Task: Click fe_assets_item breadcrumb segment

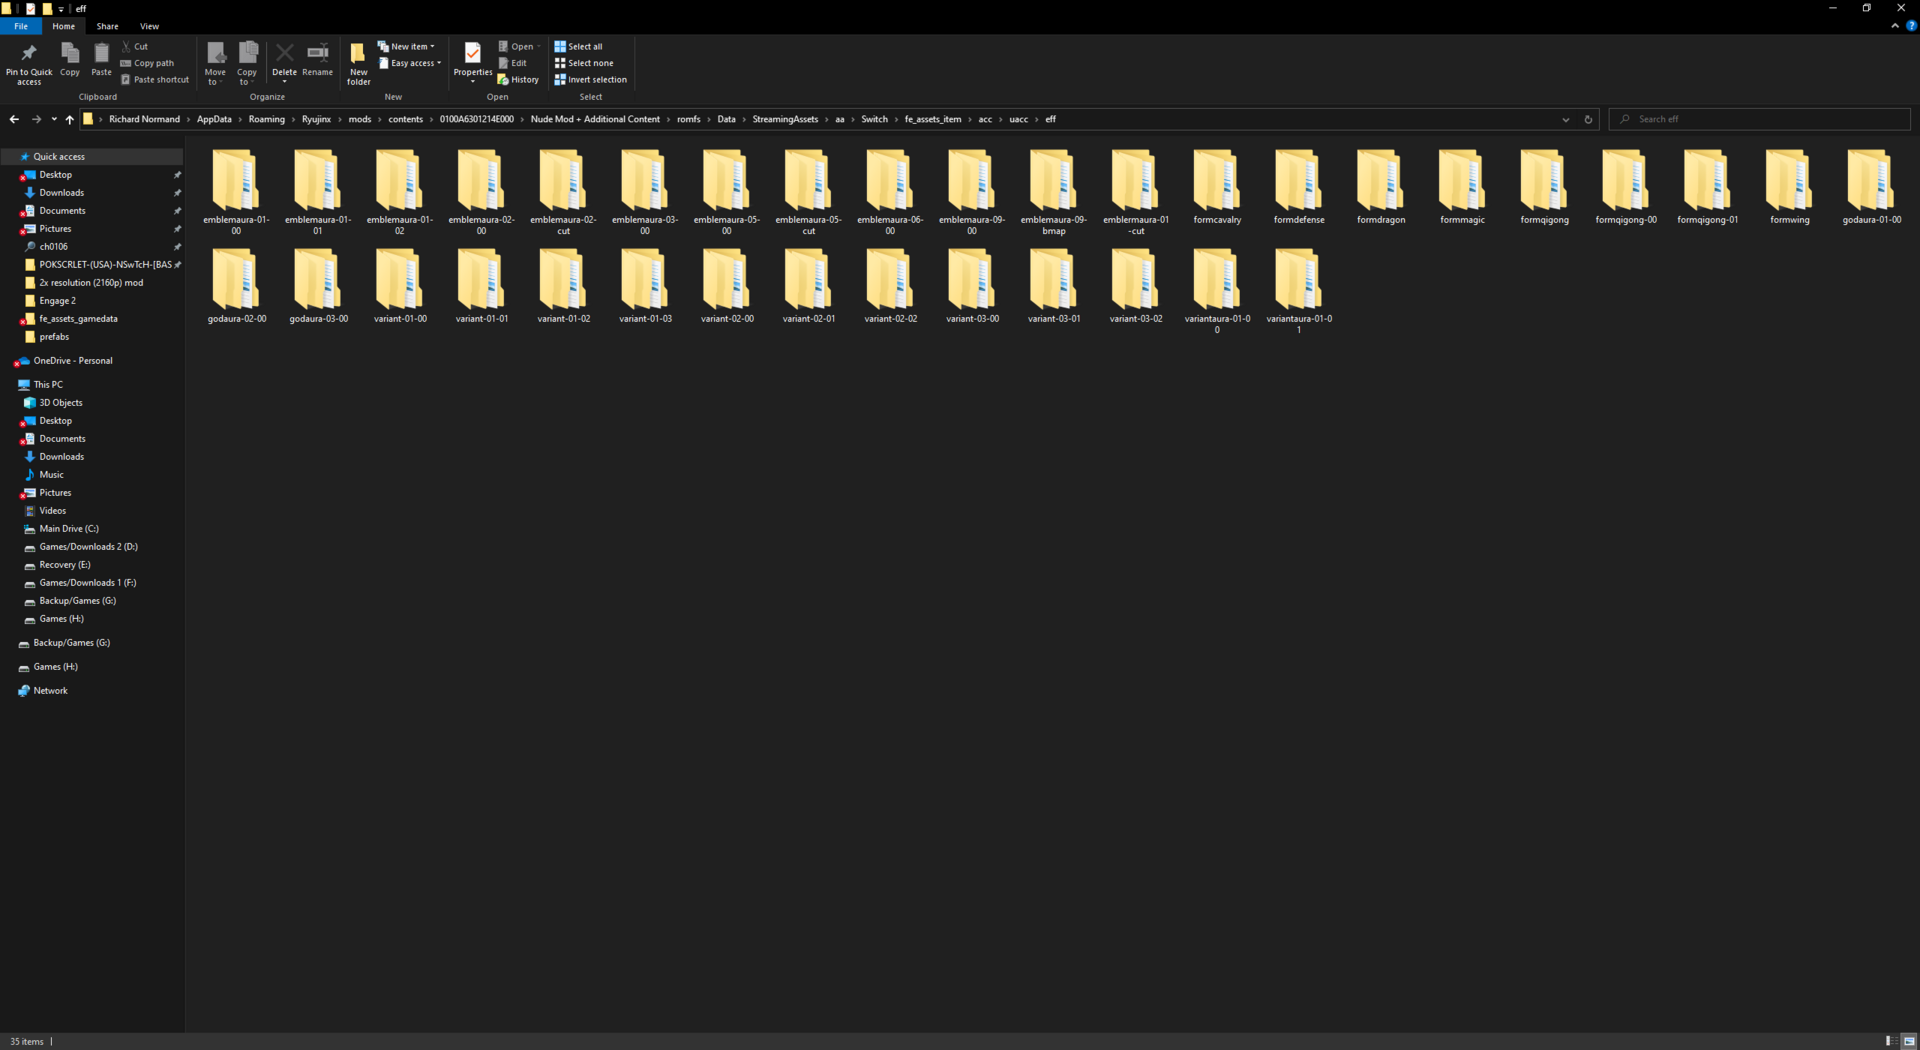Action: pyautogui.click(x=933, y=119)
